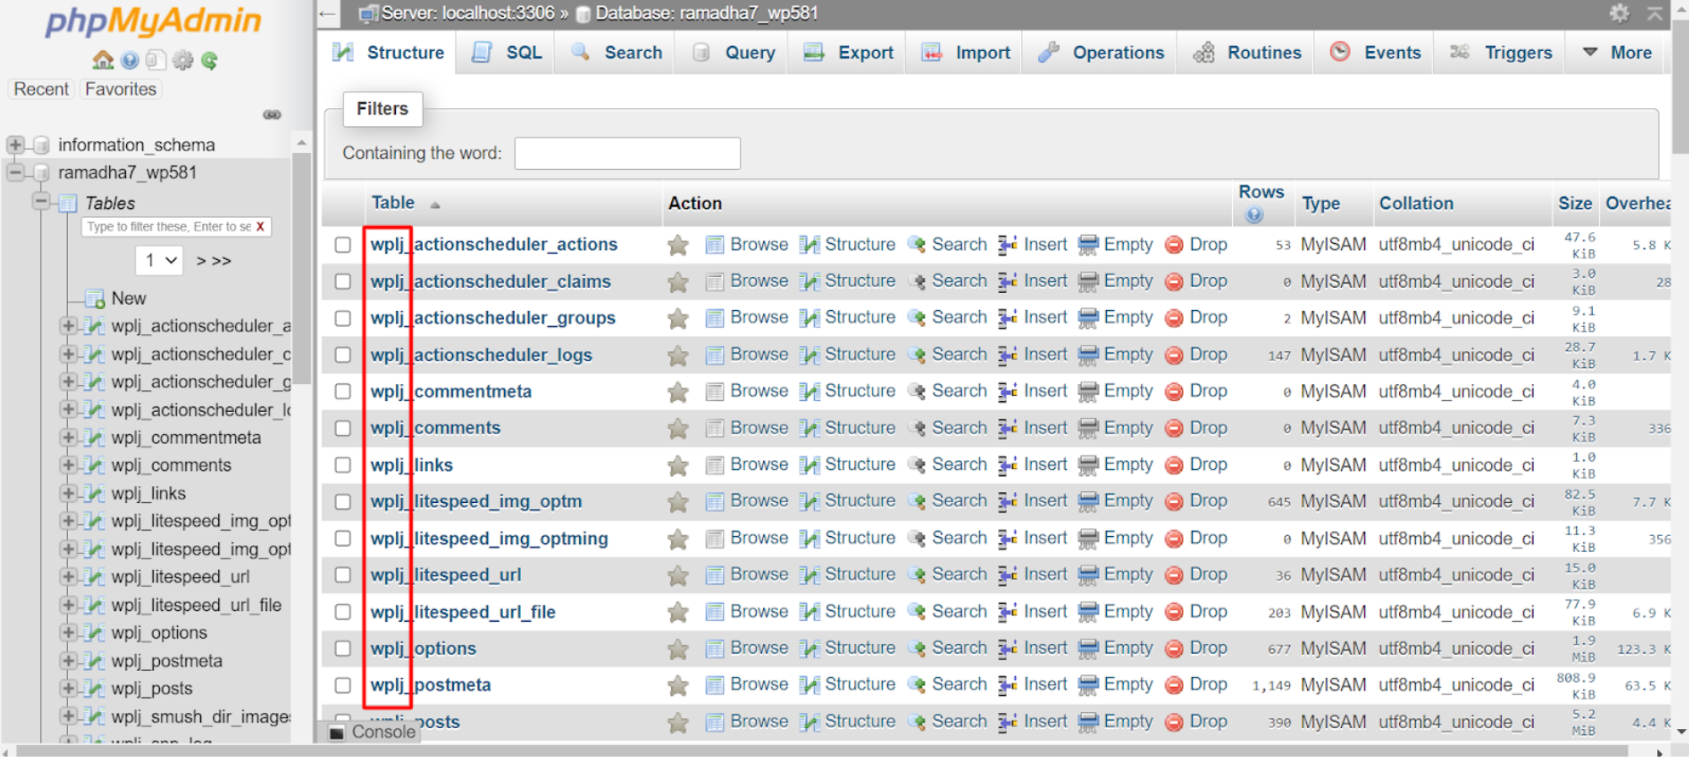Reload navigation panel with green refresh icon
The image size is (1689, 757).
pos(209,60)
